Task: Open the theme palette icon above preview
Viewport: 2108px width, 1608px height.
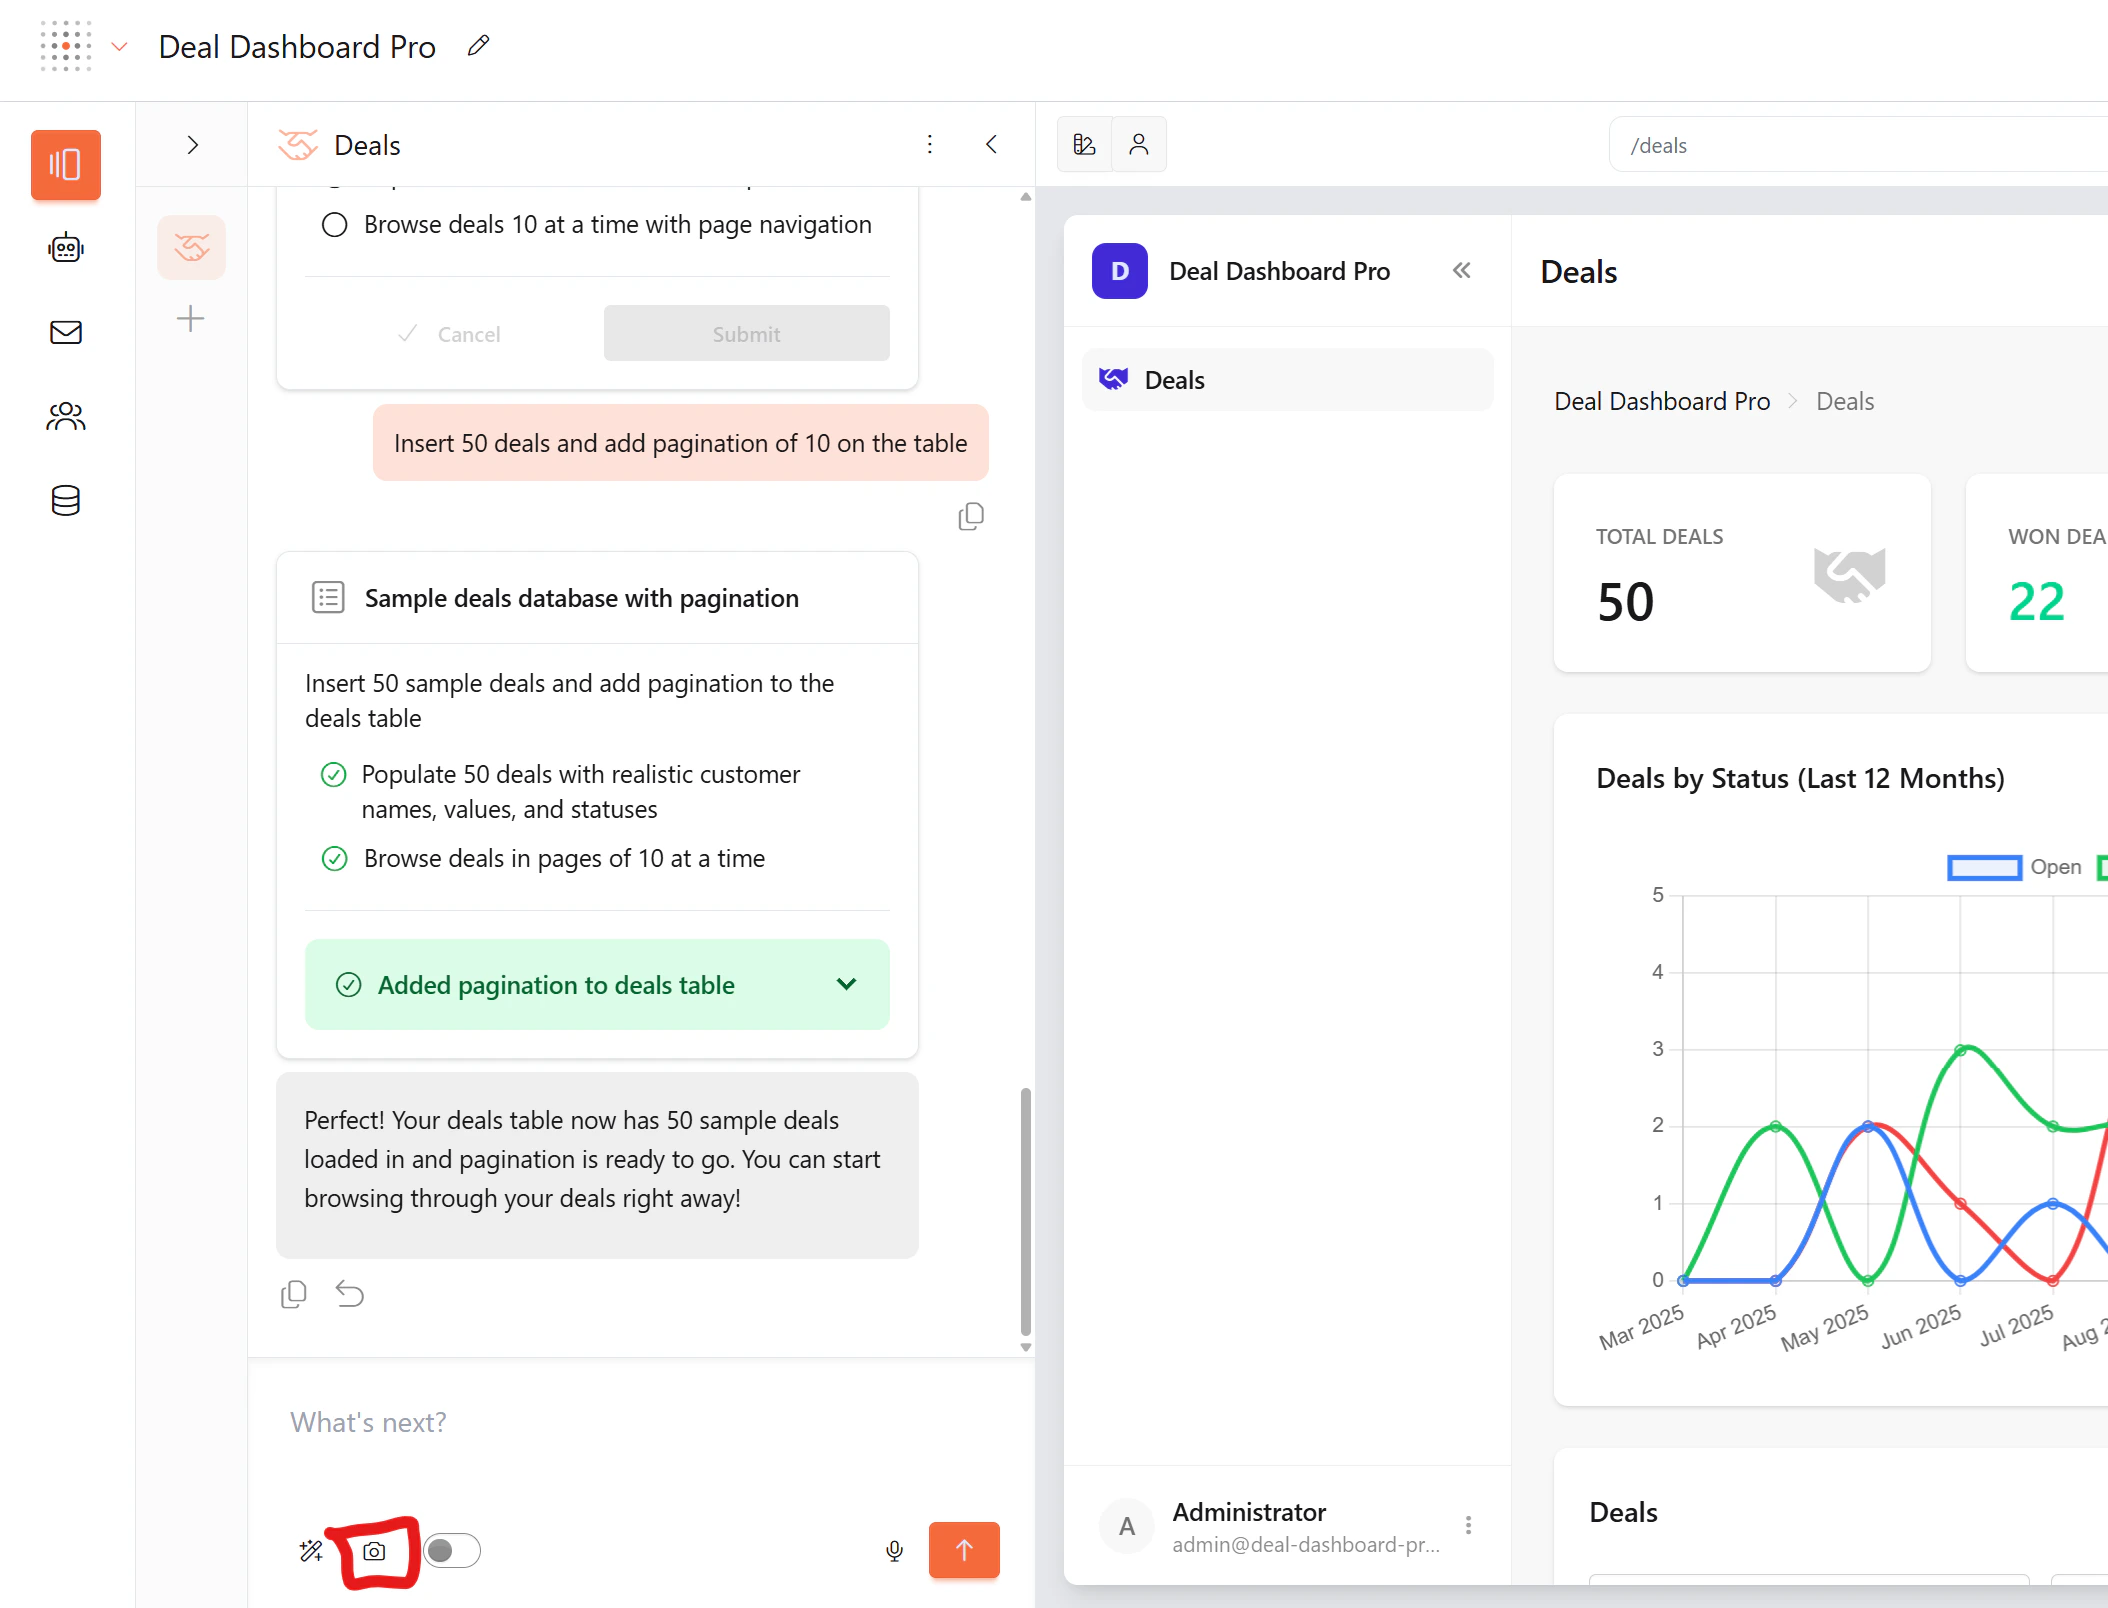Action: 1084,144
